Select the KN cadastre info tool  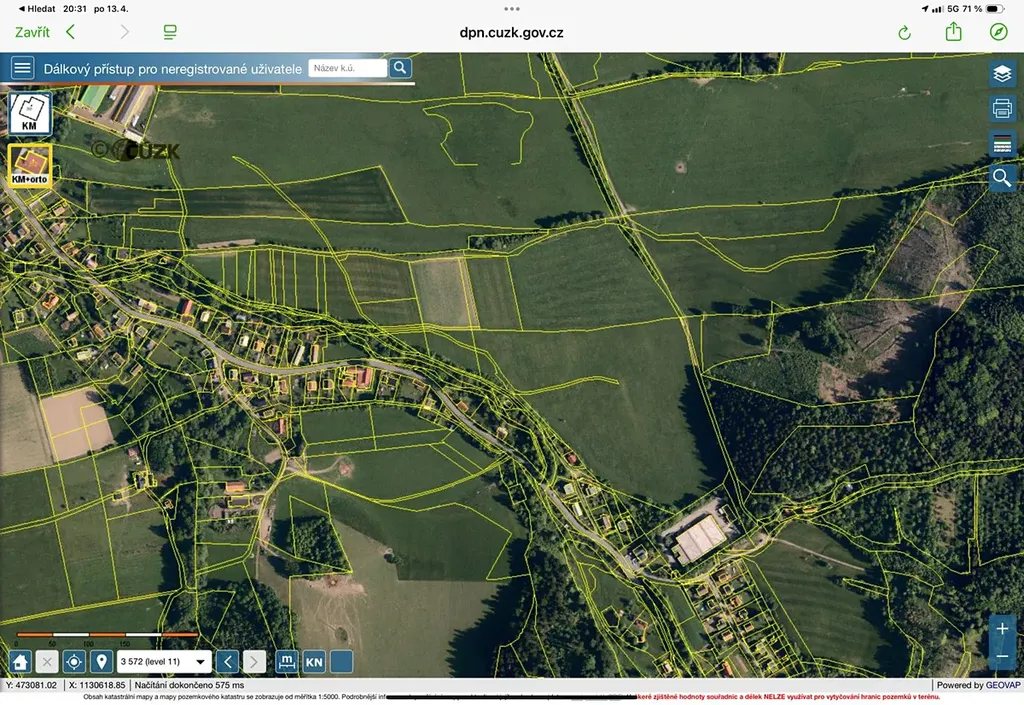314,662
